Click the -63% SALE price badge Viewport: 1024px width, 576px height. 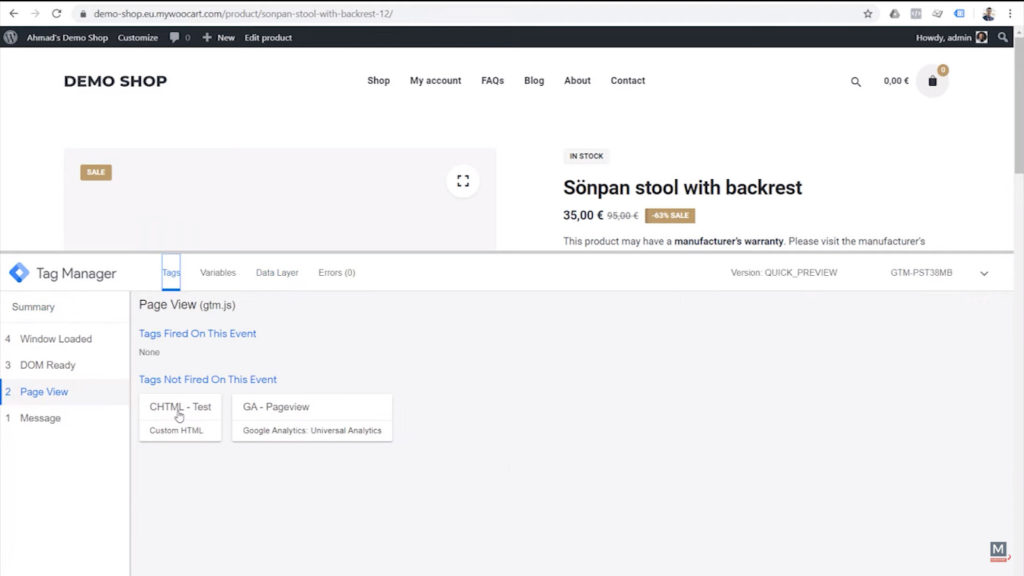pos(670,215)
